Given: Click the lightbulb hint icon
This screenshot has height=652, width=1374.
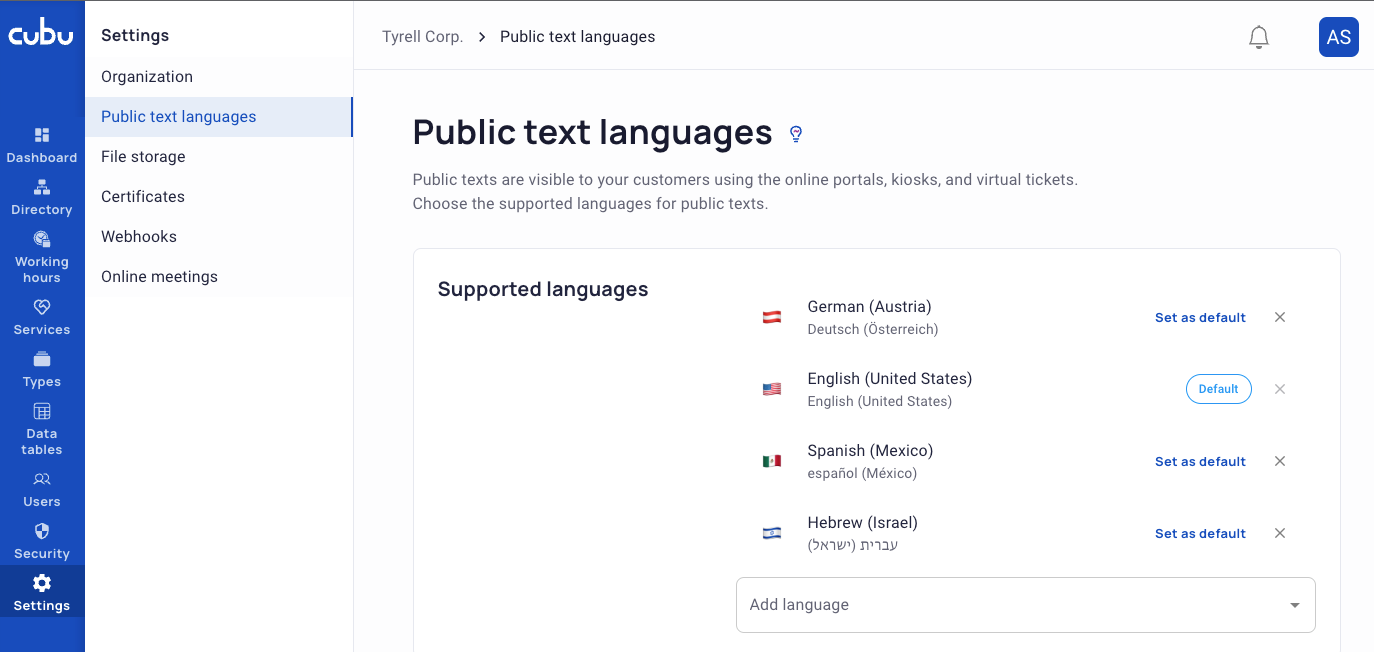Looking at the screenshot, I should (x=796, y=133).
